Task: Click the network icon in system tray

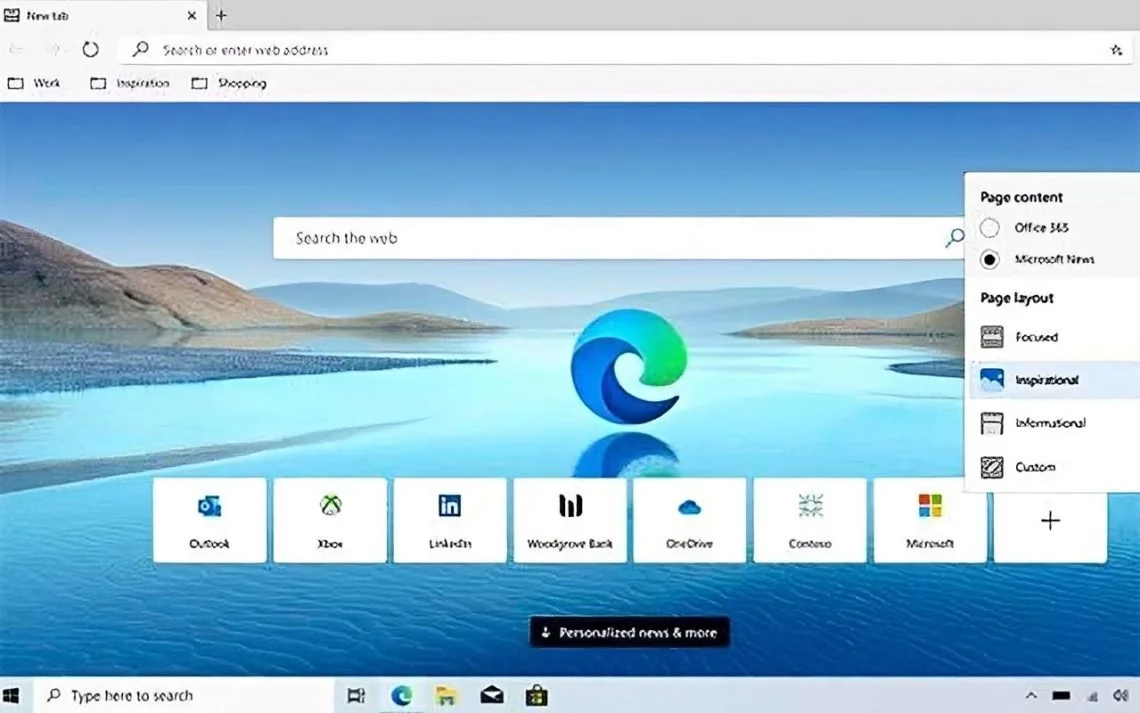Action: click(x=1092, y=696)
